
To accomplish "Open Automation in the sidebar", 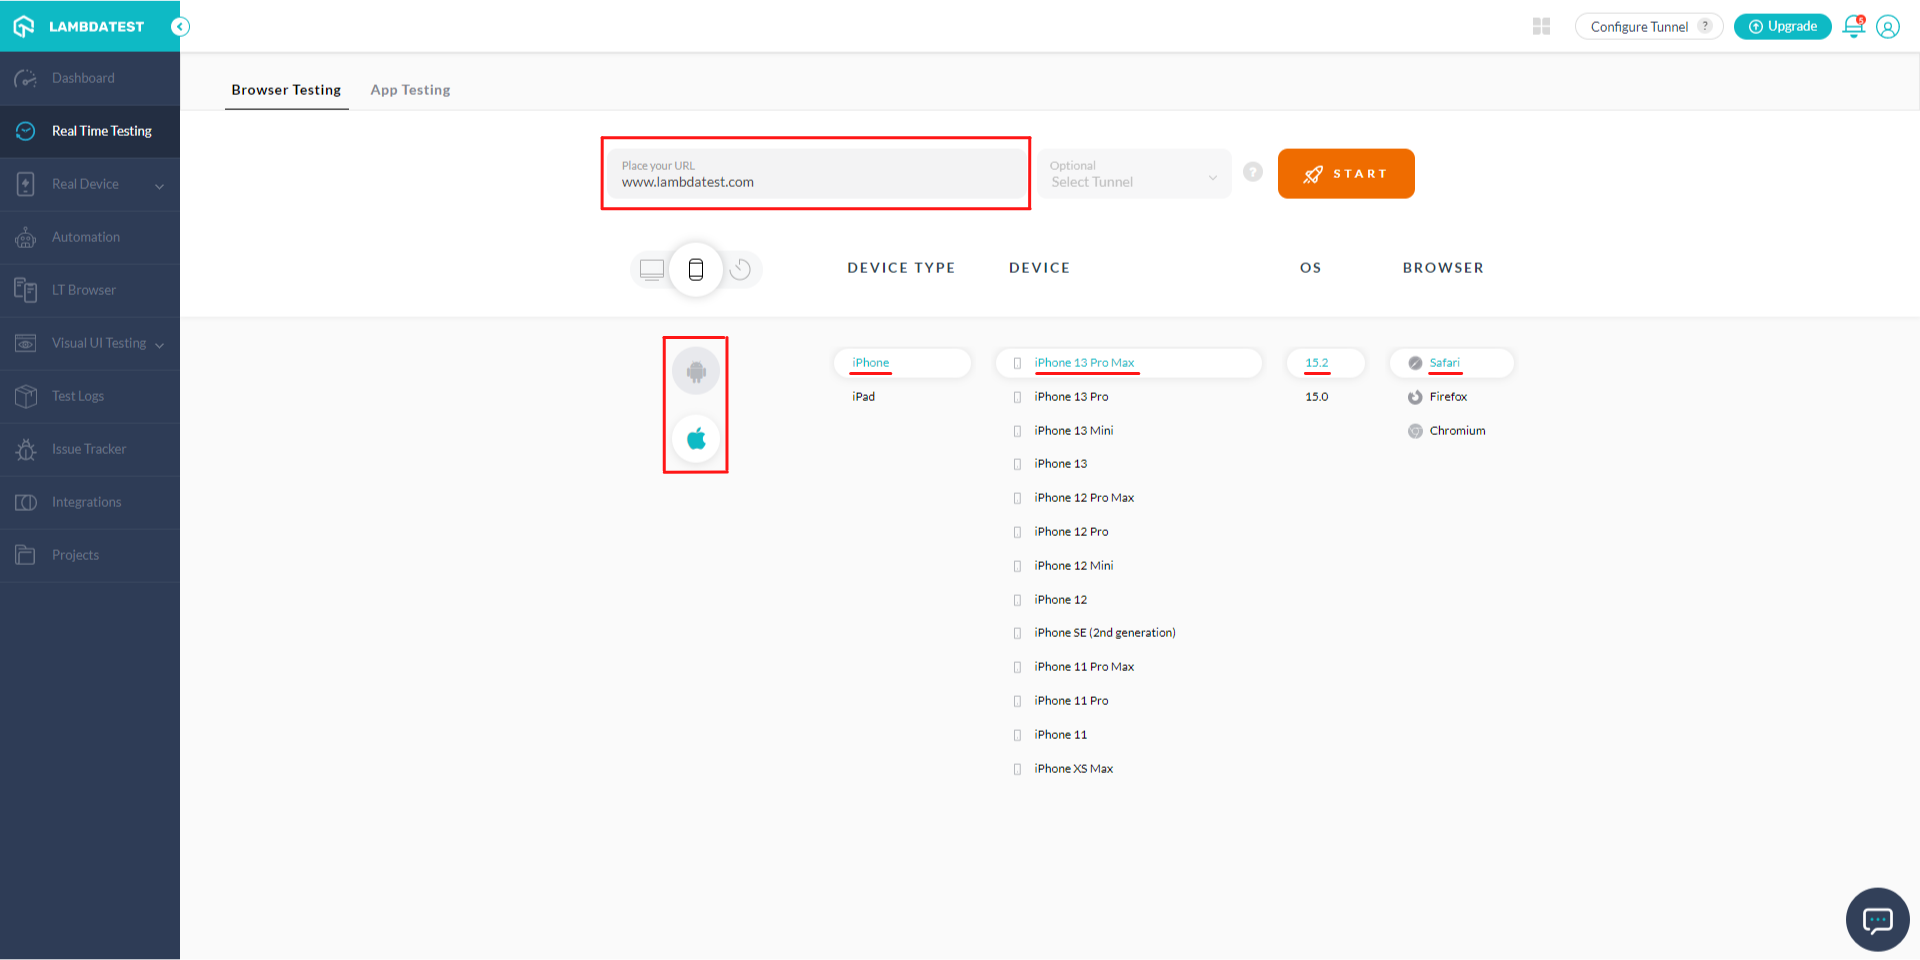I will coord(86,237).
